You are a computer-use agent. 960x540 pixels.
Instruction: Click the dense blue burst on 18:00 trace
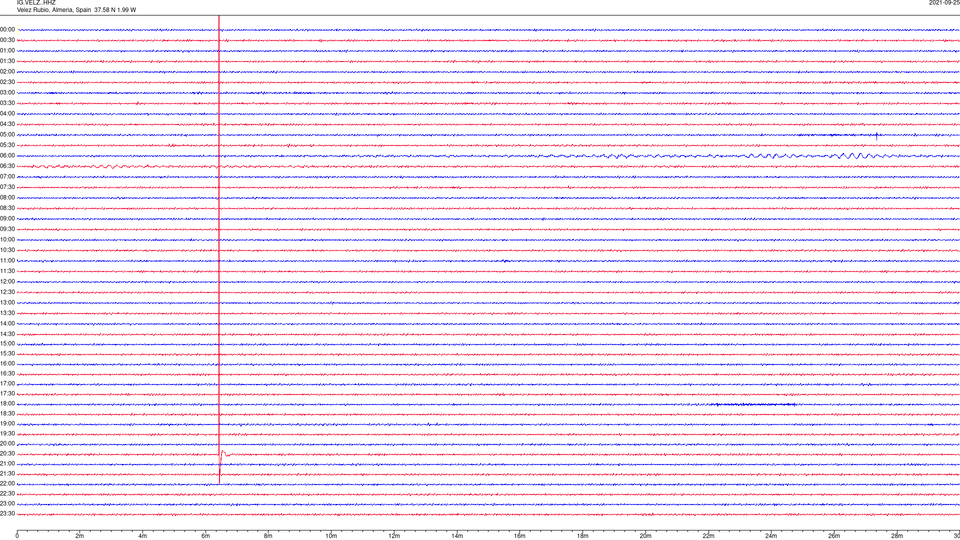pos(754,404)
